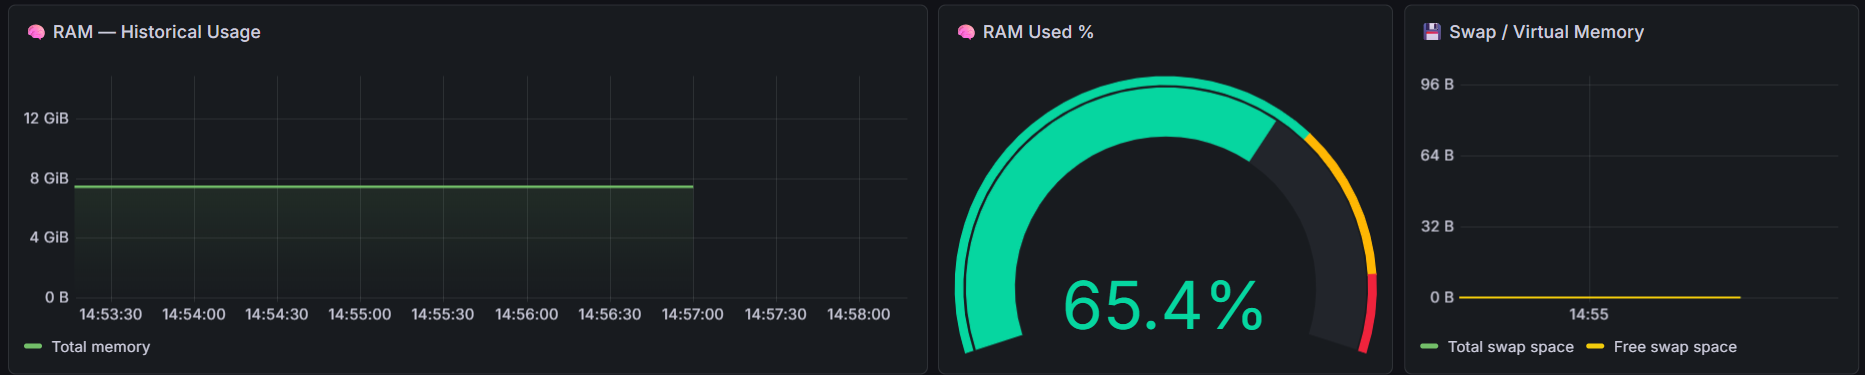The width and height of the screenshot is (1865, 375).
Task: Open the Swap / Virtual Memory panel title
Action: point(1546,32)
